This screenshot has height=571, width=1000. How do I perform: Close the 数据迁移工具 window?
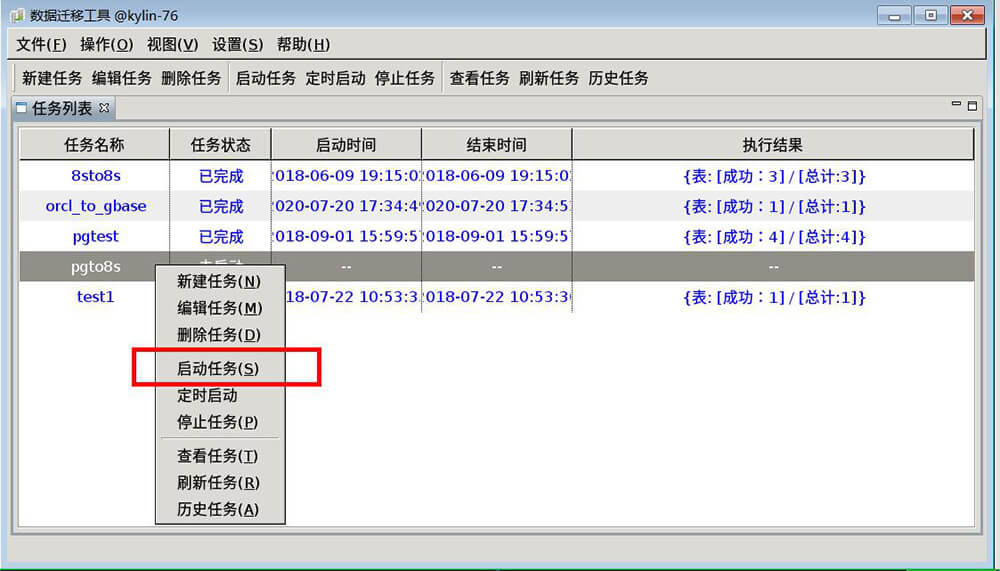click(x=967, y=15)
